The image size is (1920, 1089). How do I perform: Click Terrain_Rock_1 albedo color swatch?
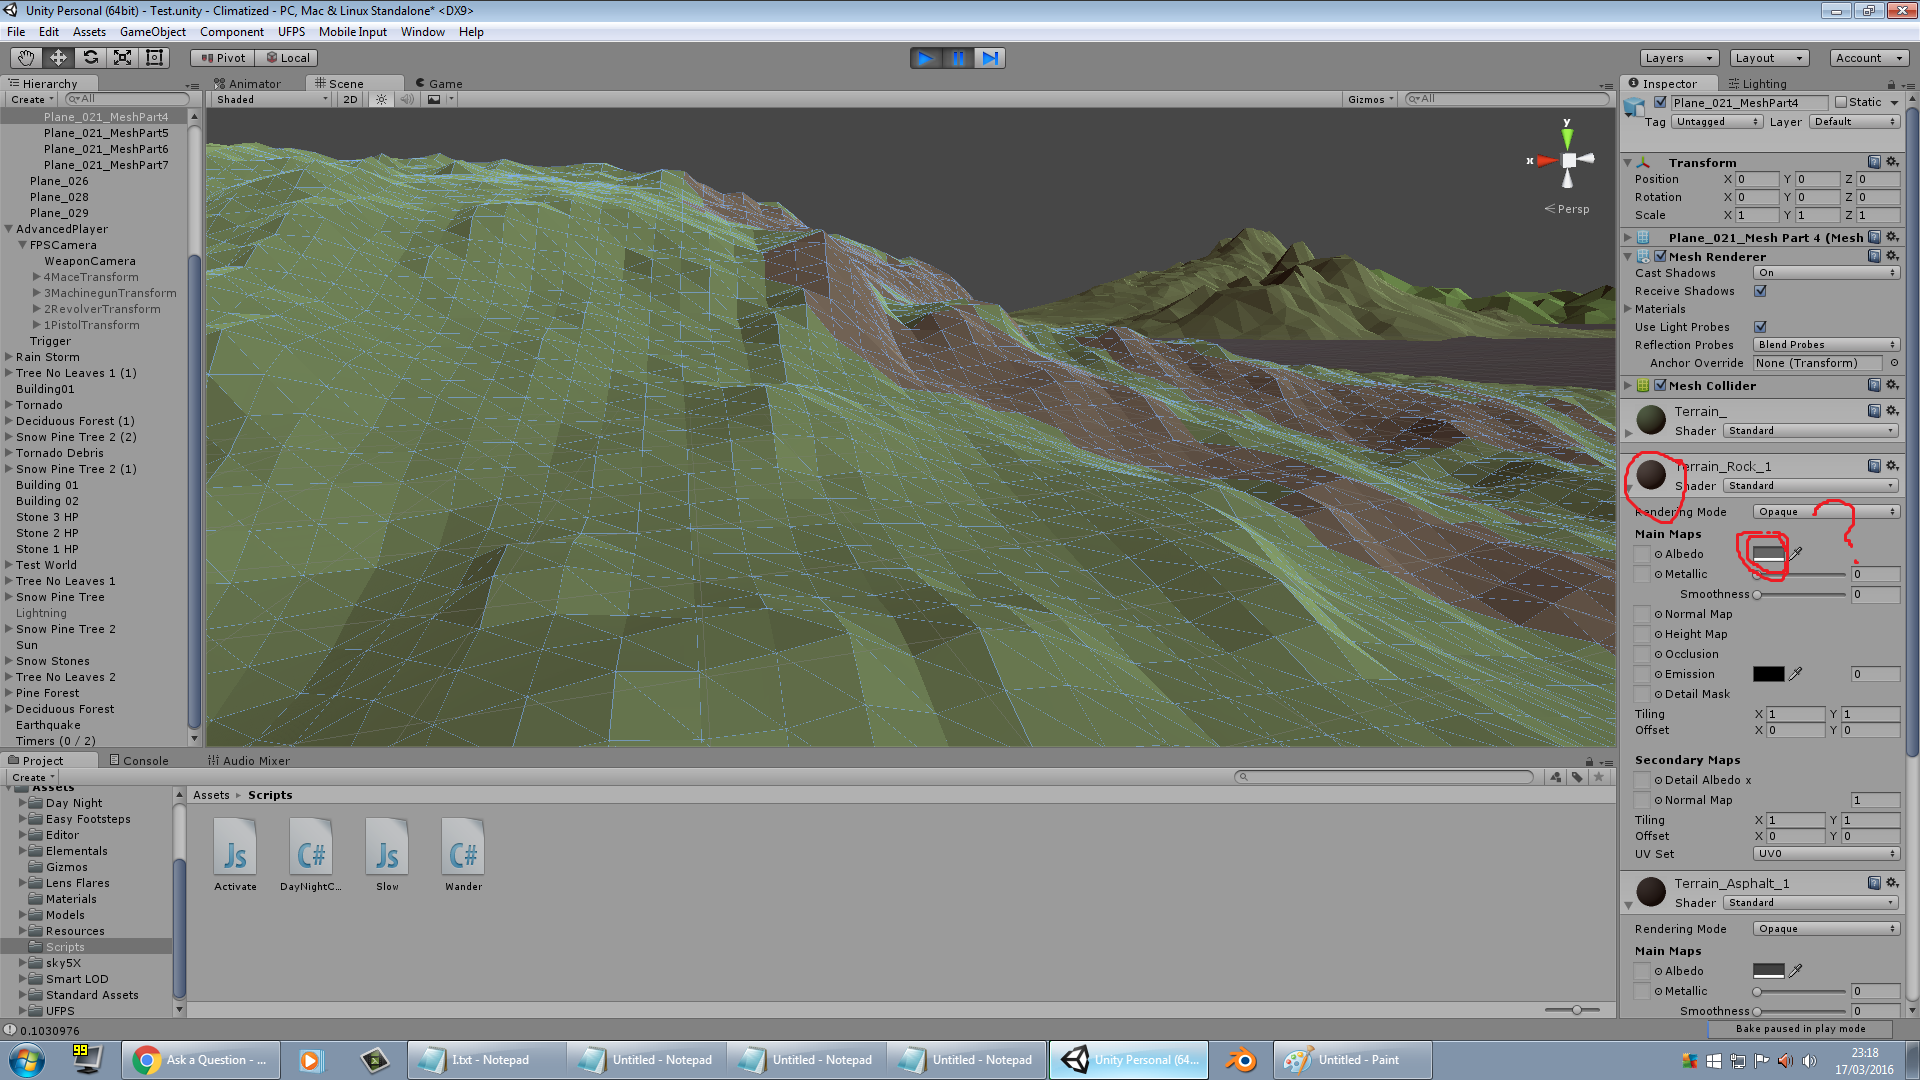(1768, 554)
